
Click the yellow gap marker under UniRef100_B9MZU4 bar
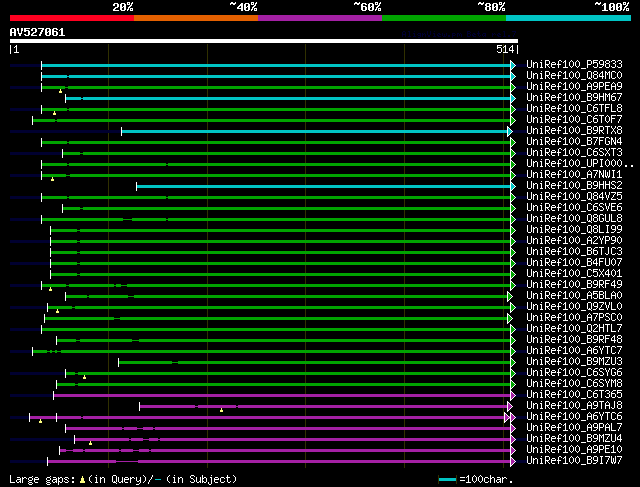pyautogui.click(x=90, y=443)
